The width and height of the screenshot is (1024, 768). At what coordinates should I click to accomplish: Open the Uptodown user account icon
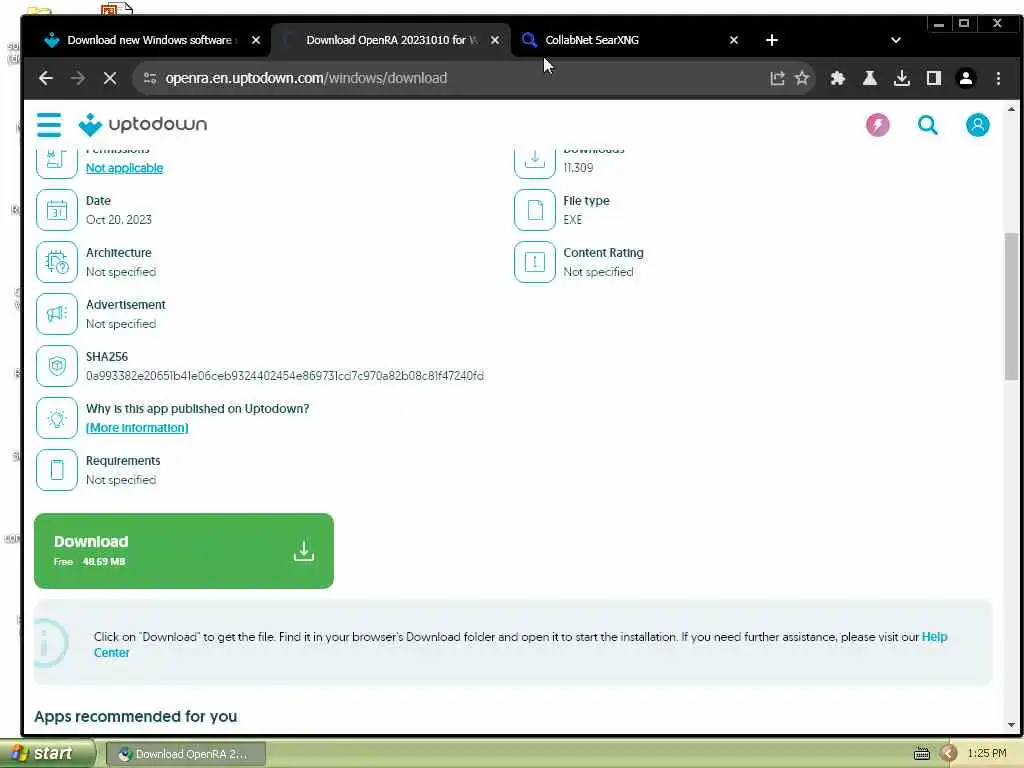(977, 125)
